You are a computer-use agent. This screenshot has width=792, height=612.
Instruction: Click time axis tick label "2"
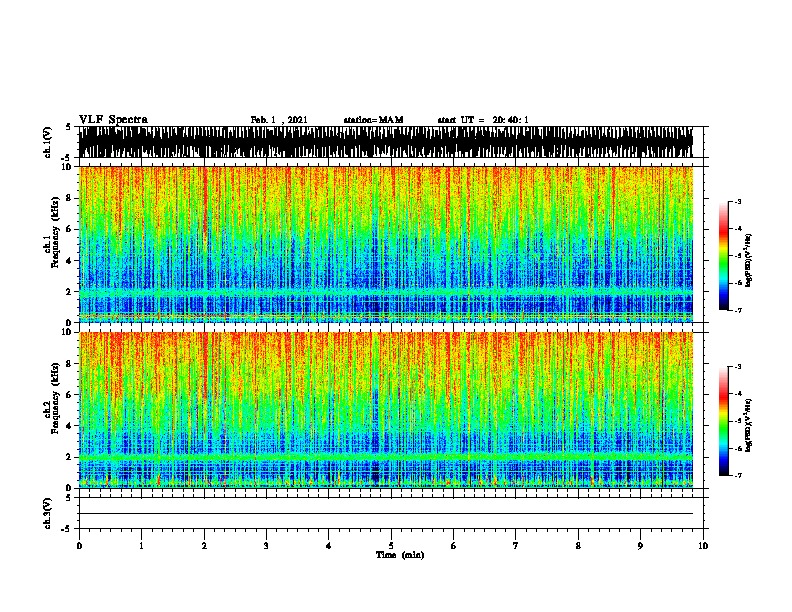204,546
